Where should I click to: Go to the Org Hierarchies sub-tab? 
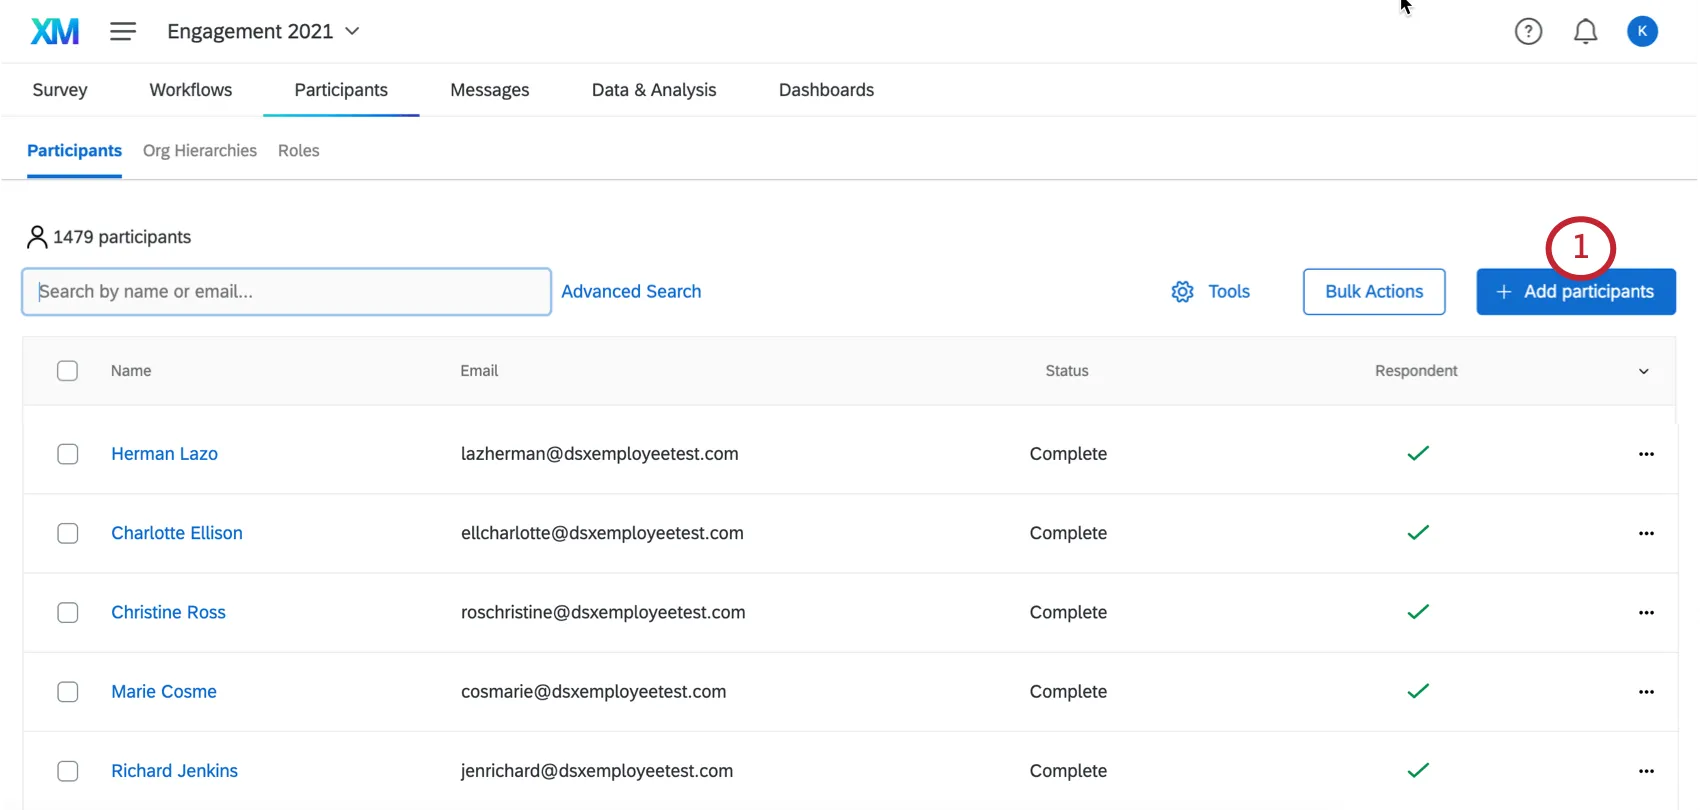(200, 151)
